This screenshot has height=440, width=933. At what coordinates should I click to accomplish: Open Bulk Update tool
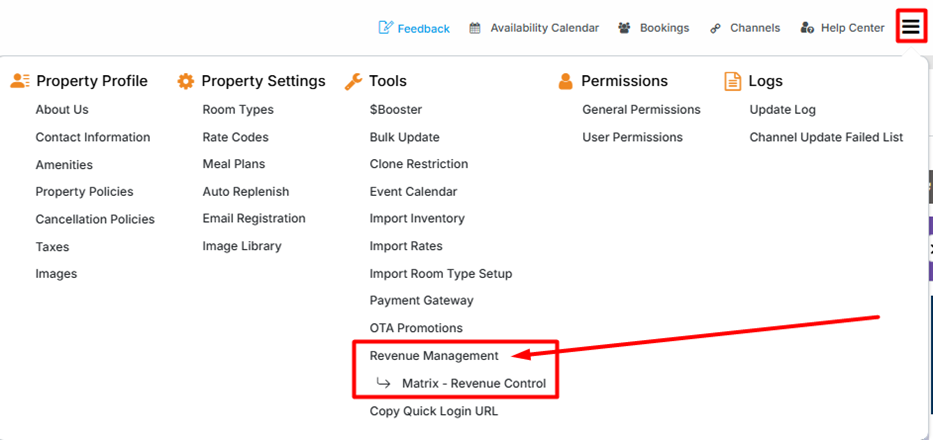[404, 137]
